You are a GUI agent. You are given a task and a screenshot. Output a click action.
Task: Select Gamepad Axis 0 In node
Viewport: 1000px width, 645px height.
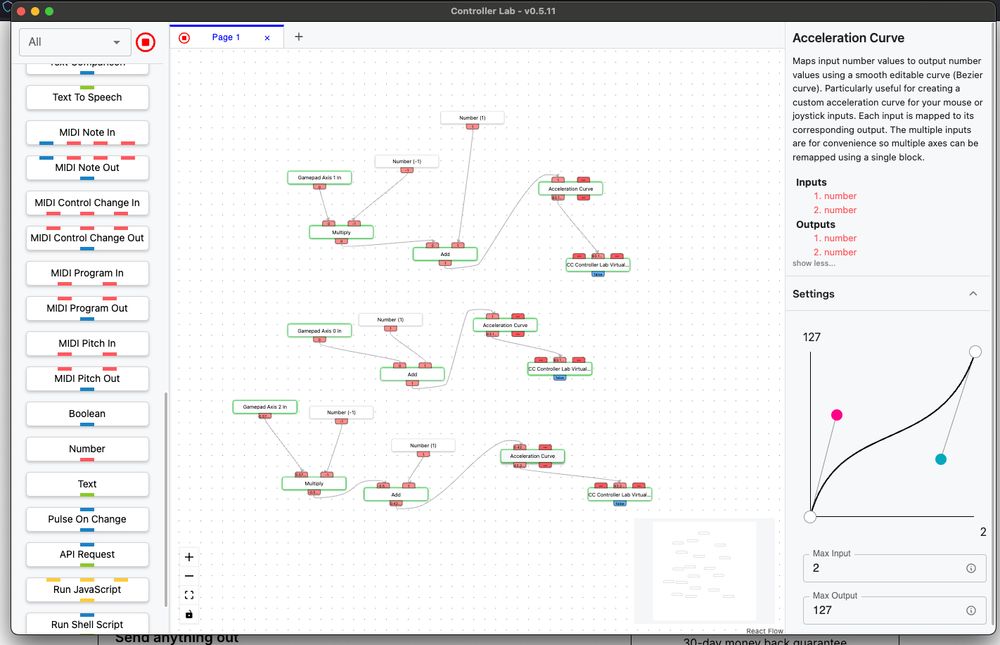320,330
